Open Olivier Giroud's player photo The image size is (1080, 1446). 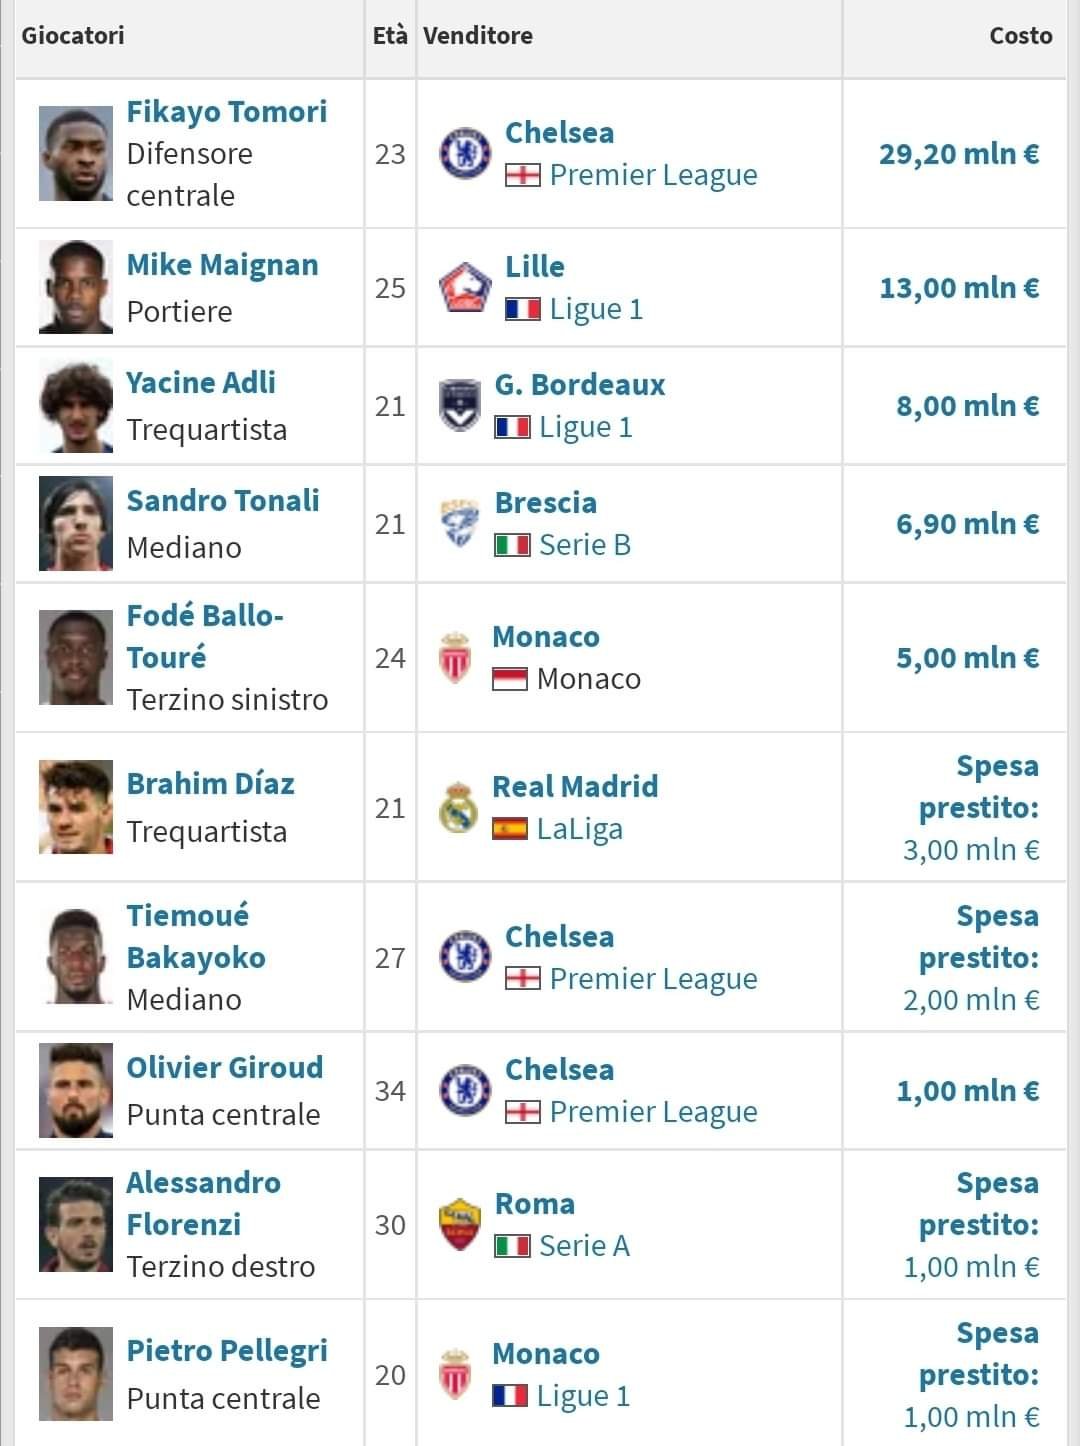coord(76,1091)
